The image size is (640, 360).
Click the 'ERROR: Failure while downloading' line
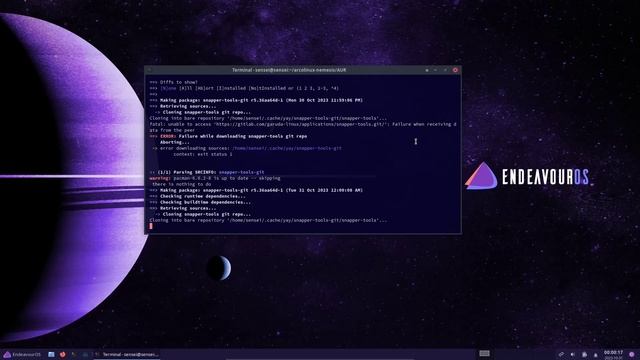coord(228,136)
